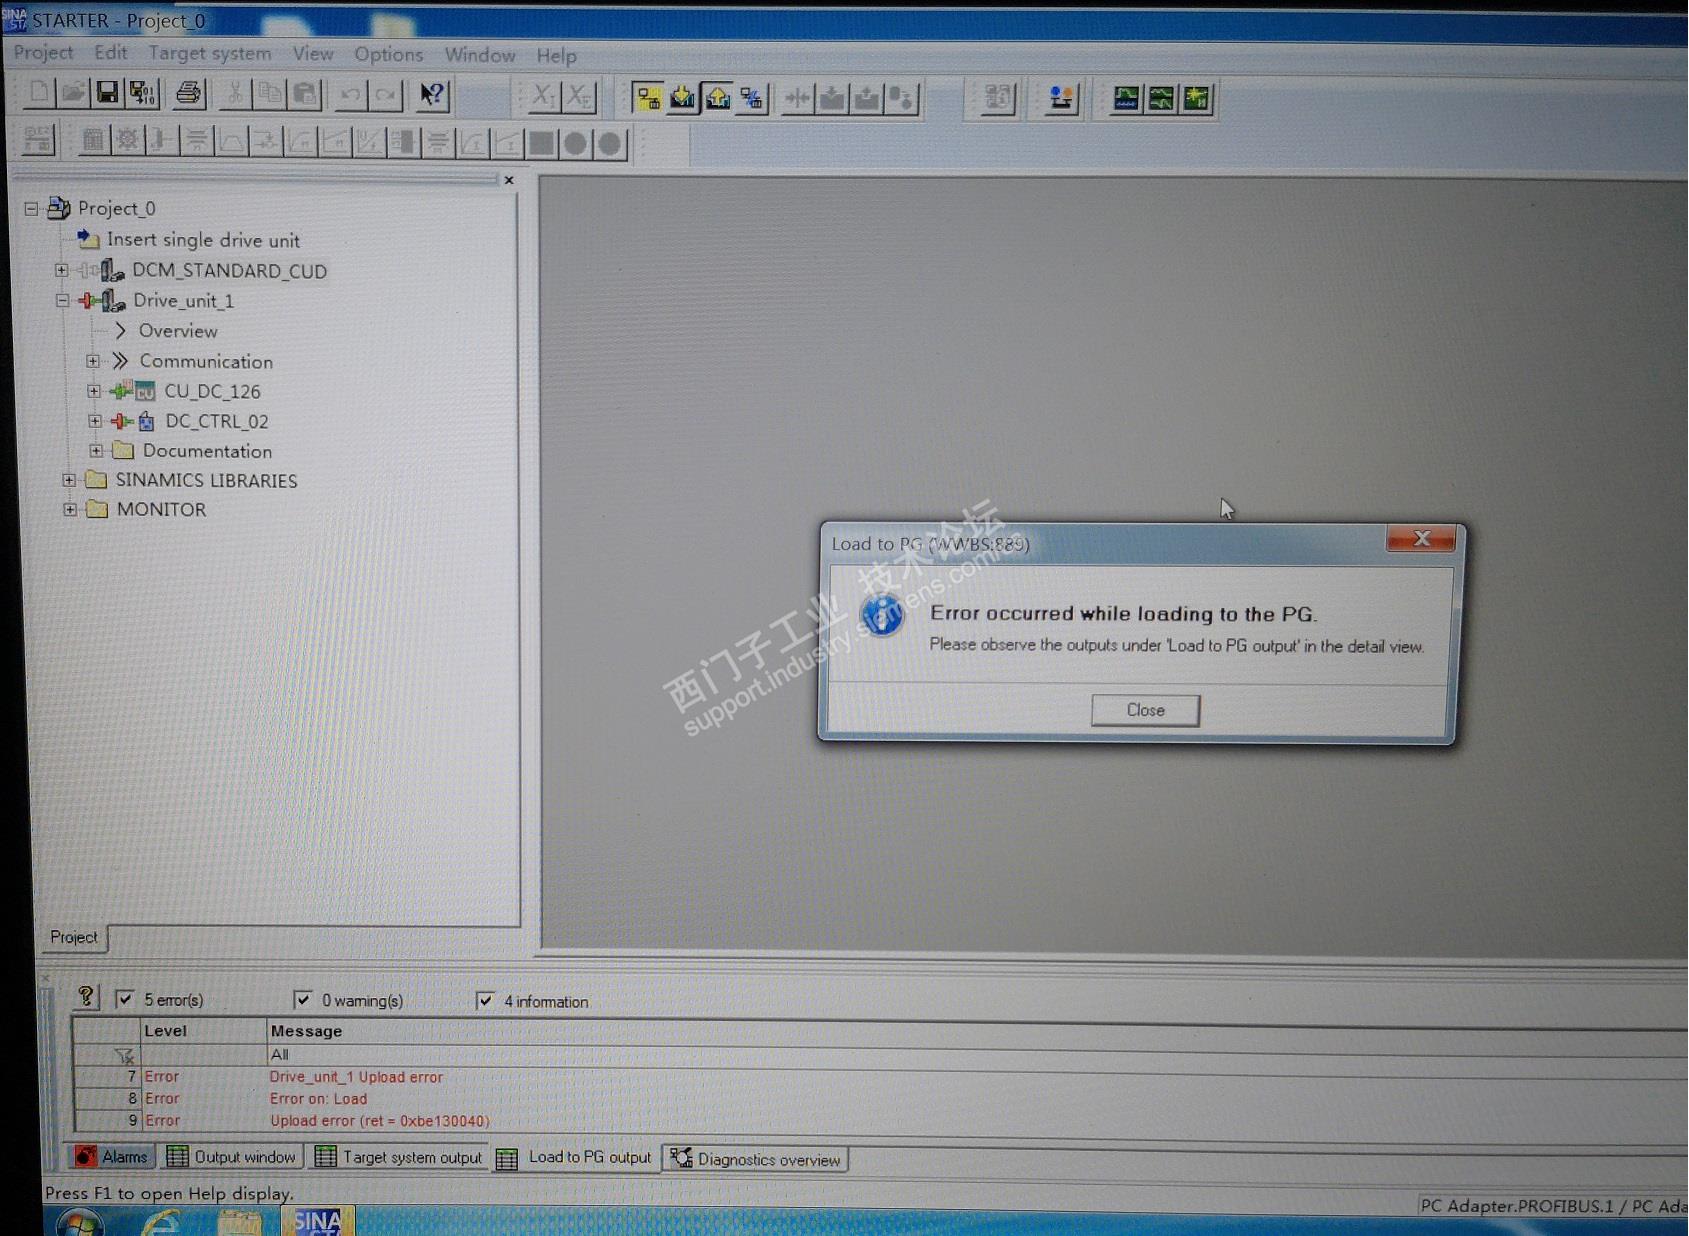This screenshot has height=1236, width=1689.
Task: Click the question mark help icon in Alarms panel
Action: [x=86, y=996]
